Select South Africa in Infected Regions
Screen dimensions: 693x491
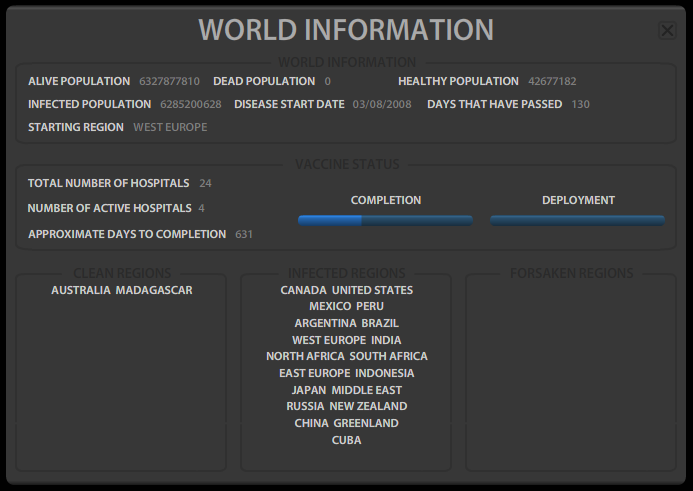(x=388, y=356)
